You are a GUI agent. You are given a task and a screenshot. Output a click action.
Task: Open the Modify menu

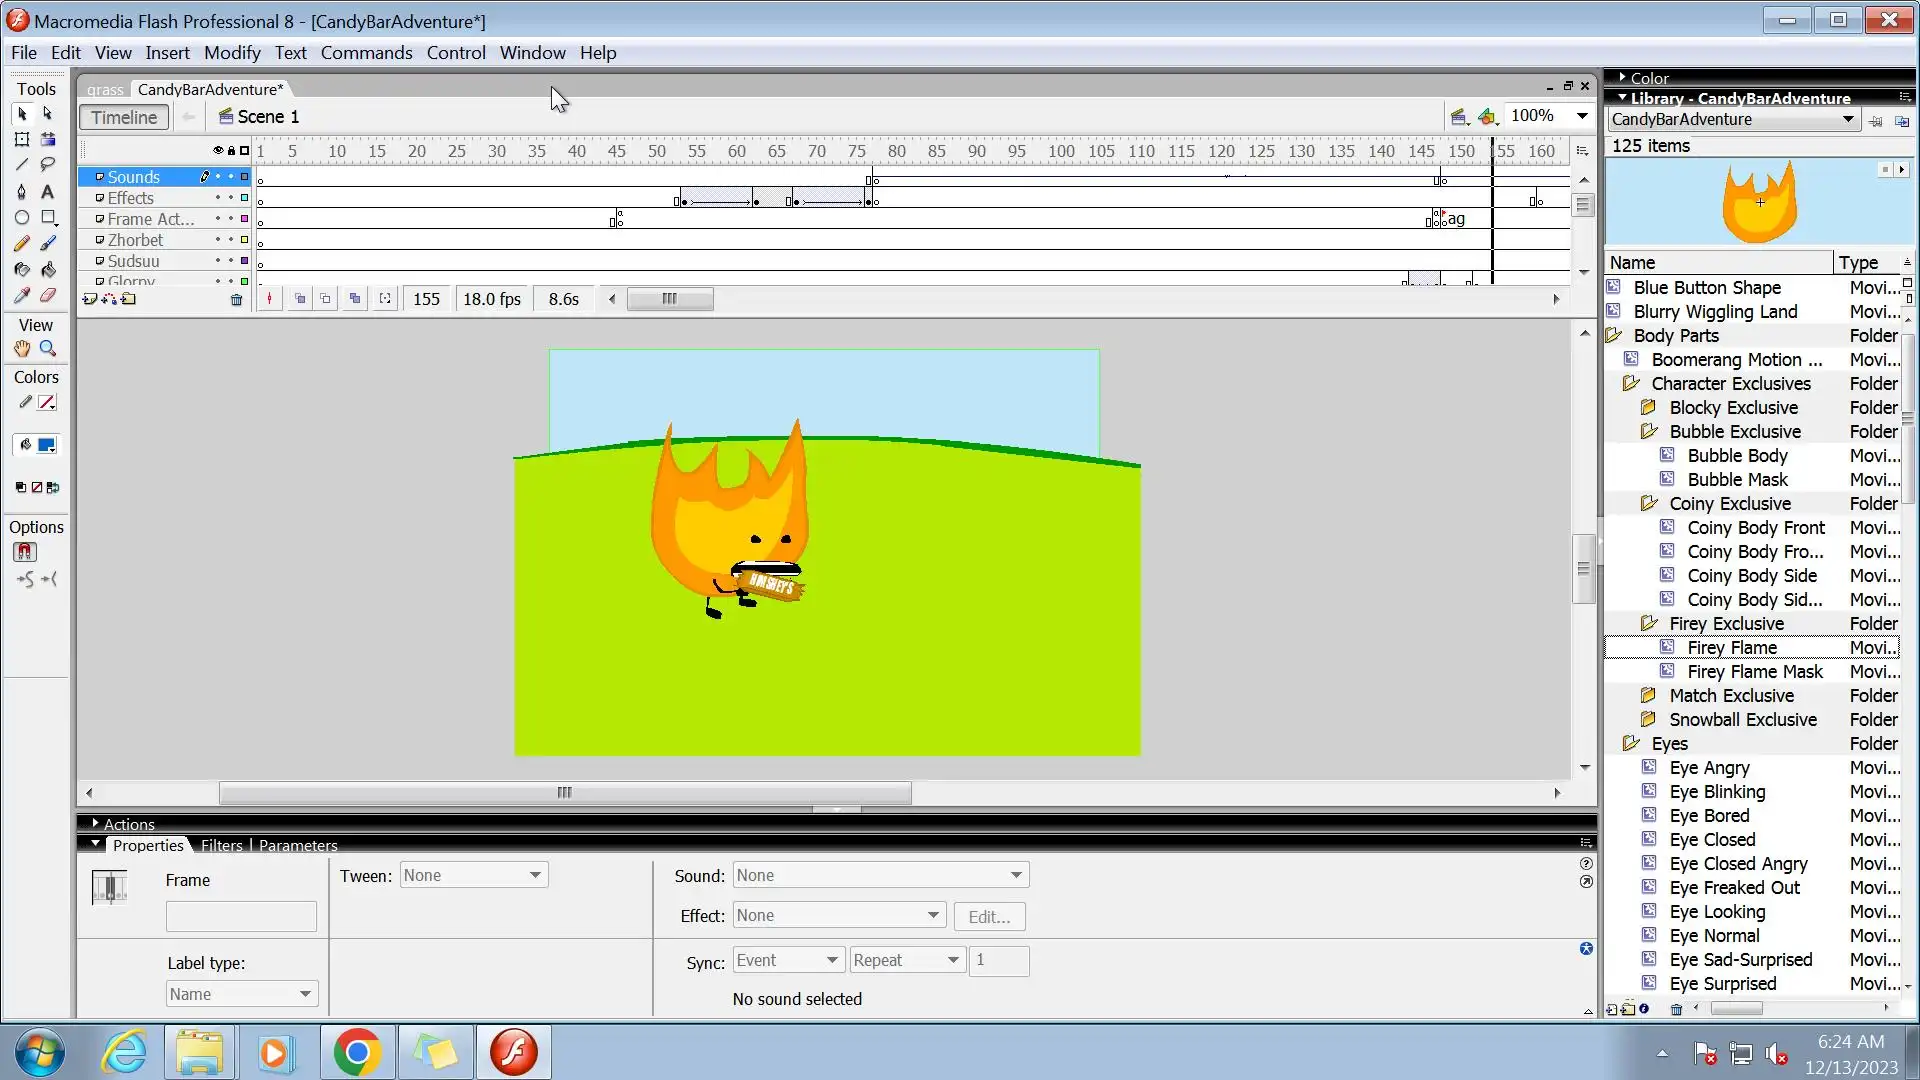(x=232, y=53)
